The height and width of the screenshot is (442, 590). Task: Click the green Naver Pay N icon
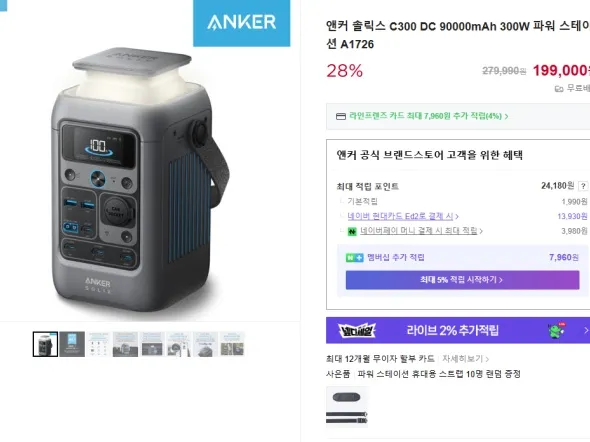point(352,231)
